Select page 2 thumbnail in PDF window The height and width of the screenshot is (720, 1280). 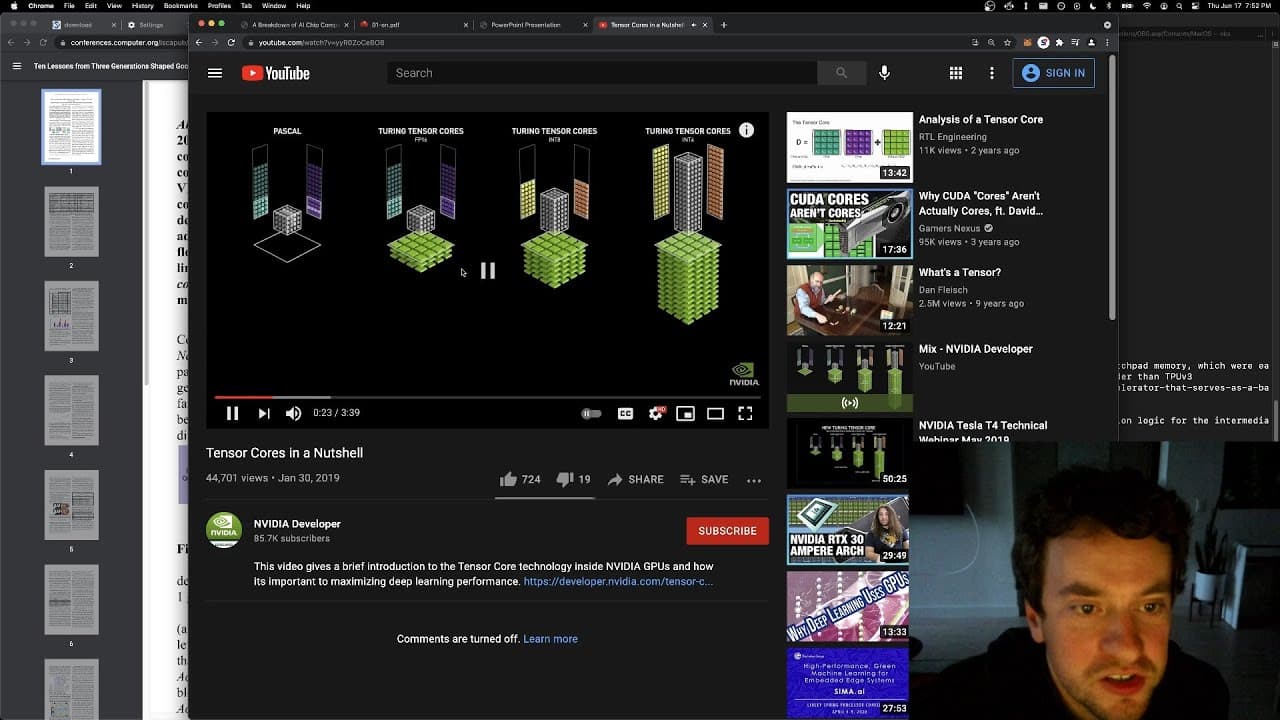pyautogui.click(x=71, y=221)
